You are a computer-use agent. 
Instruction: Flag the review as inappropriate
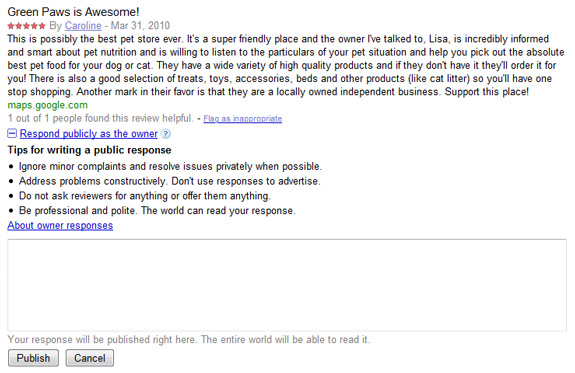coord(243,119)
